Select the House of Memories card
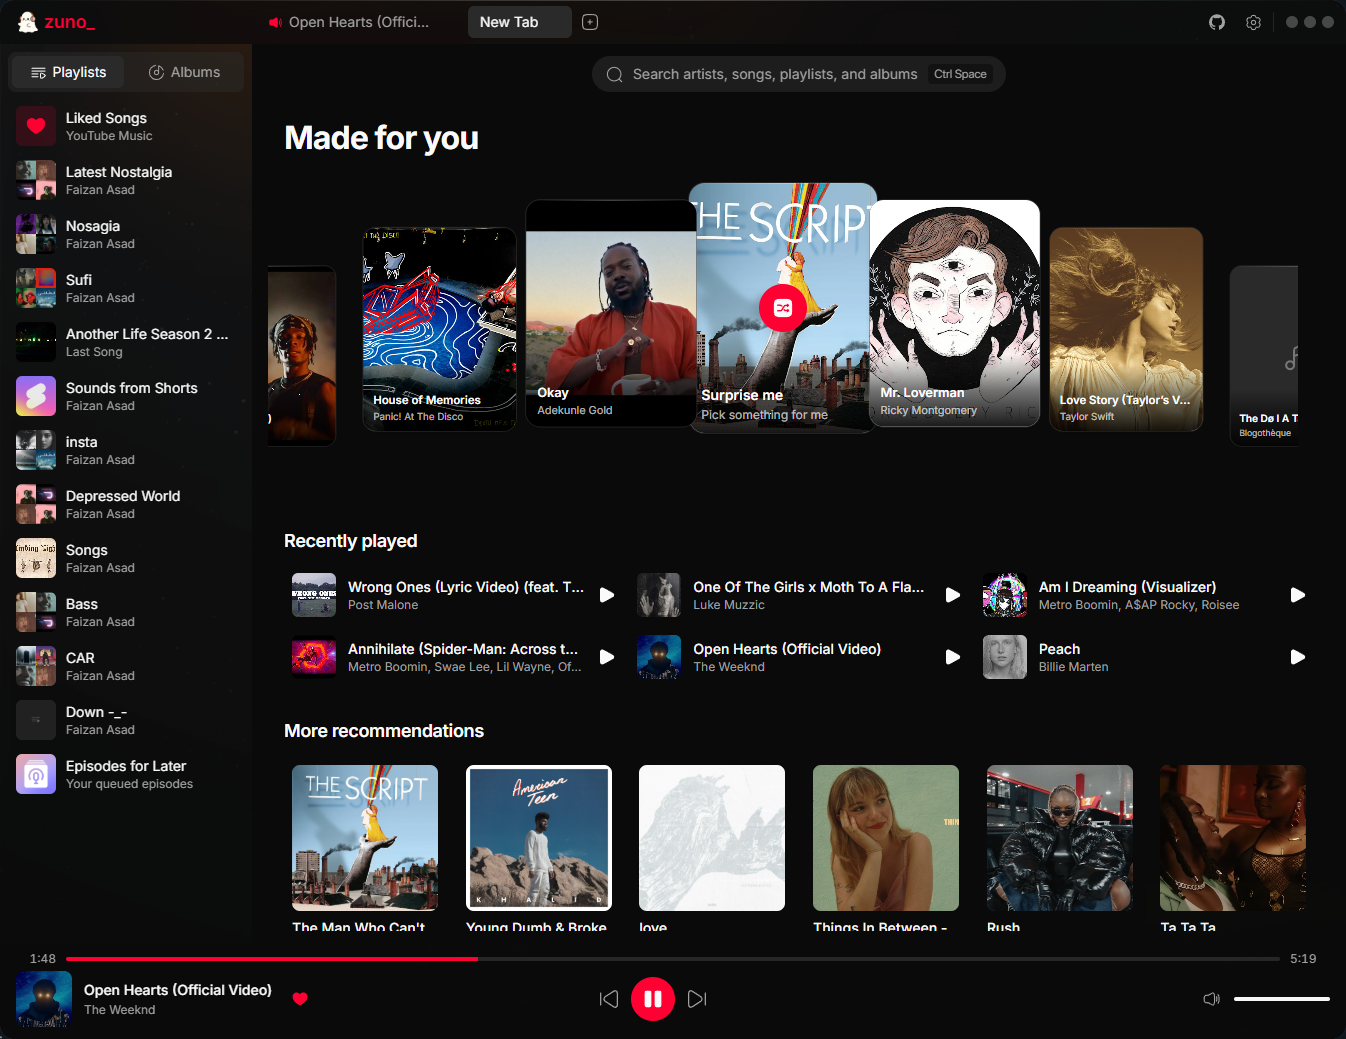Image resolution: width=1346 pixels, height=1039 pixels. tap(440, 329)
